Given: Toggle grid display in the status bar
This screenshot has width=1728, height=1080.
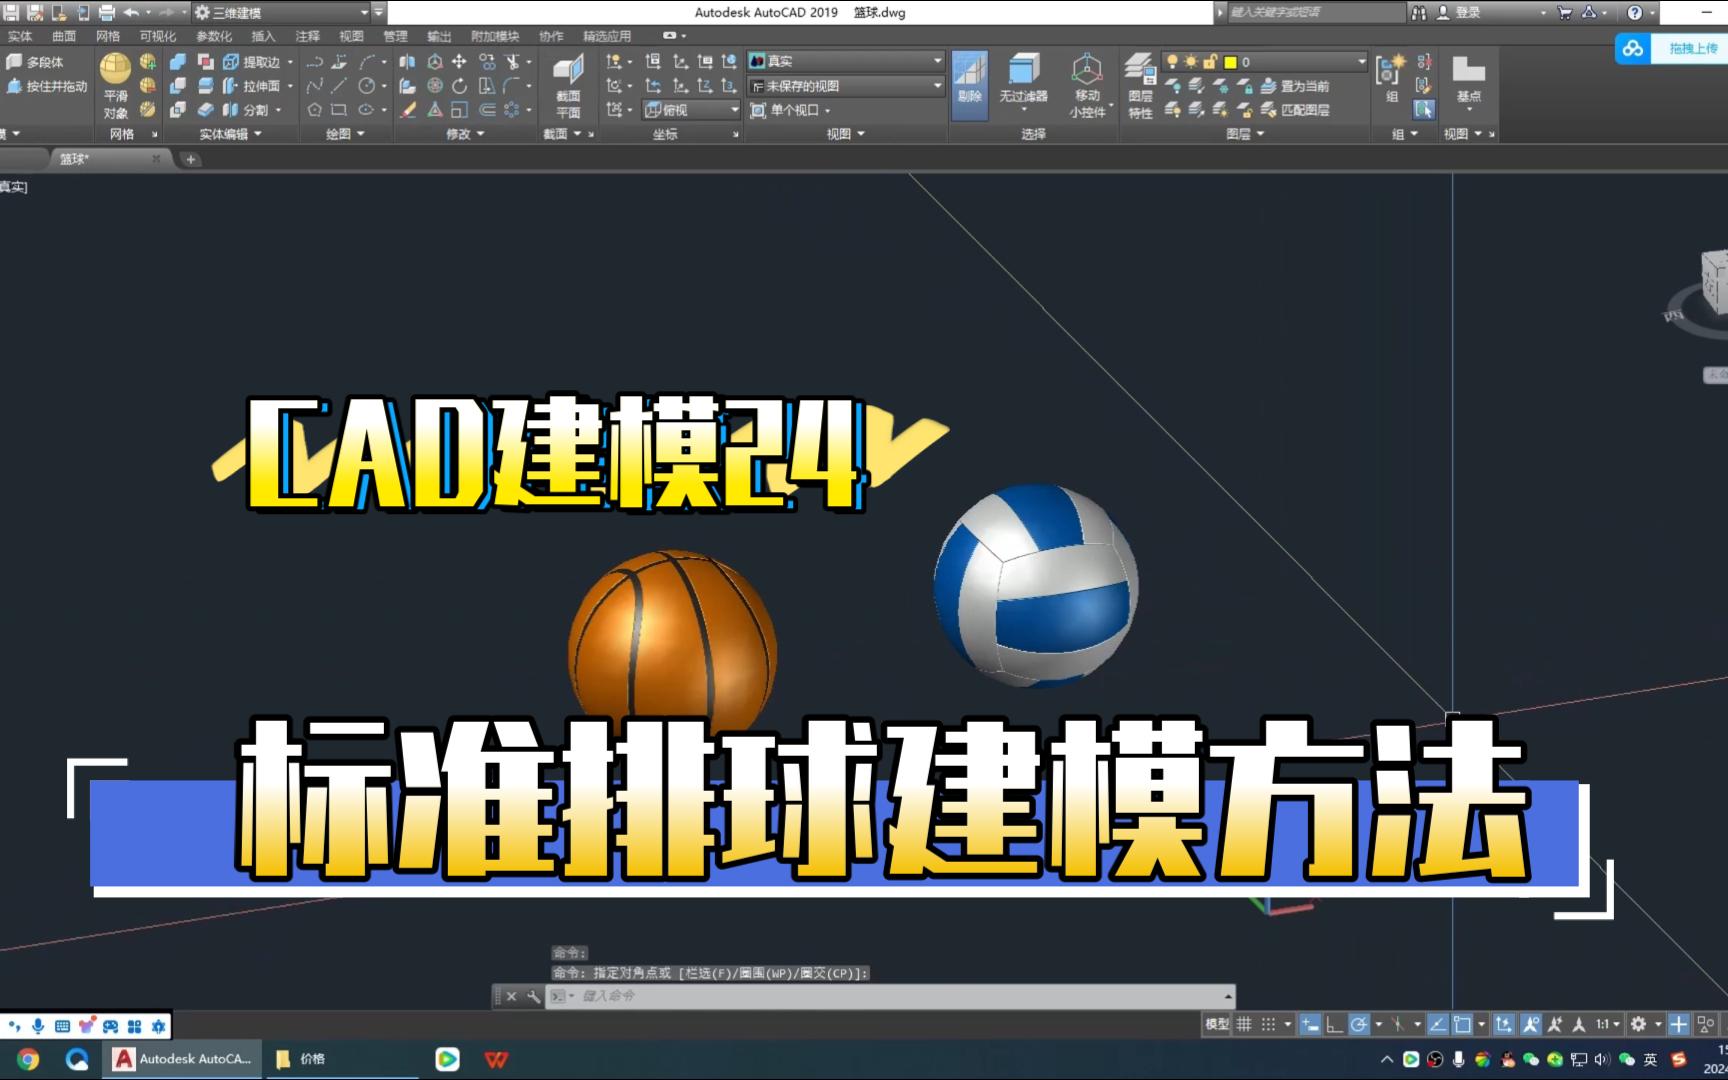Looking at the screenshot, I should tap(1244, 1024).
